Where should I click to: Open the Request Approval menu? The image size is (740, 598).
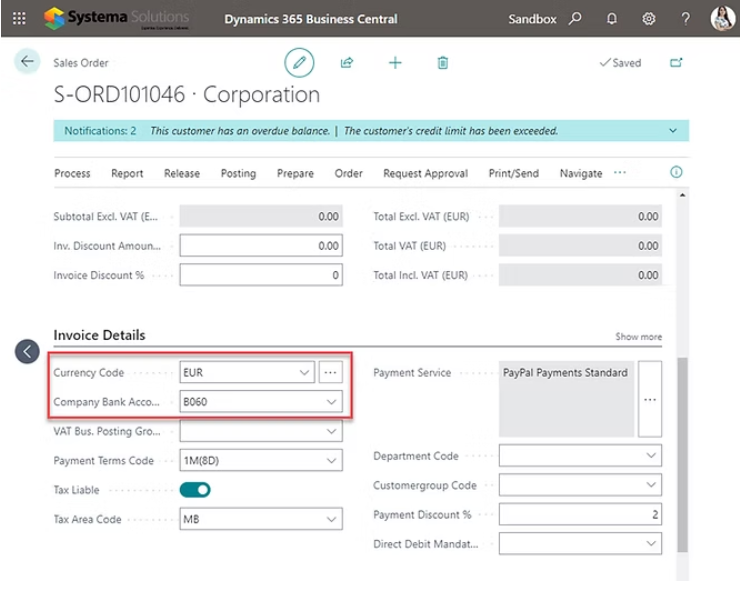tap(425, 173)
